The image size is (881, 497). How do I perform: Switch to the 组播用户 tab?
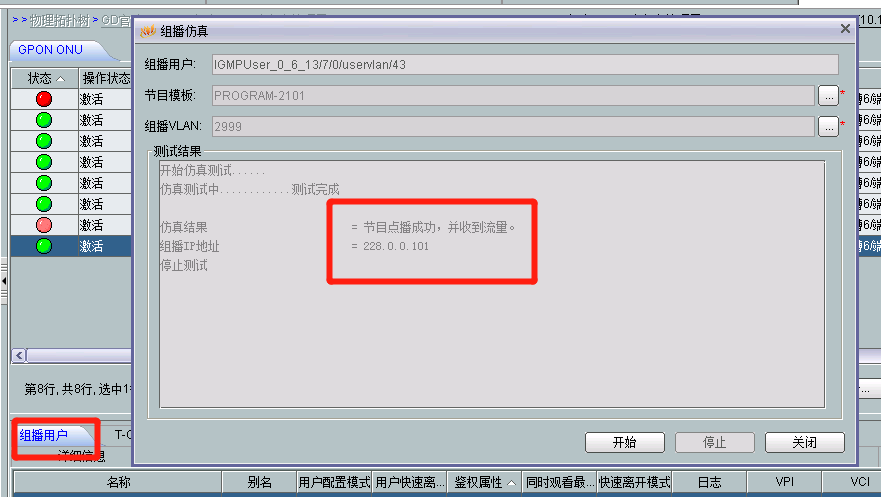tap(44, 435)
